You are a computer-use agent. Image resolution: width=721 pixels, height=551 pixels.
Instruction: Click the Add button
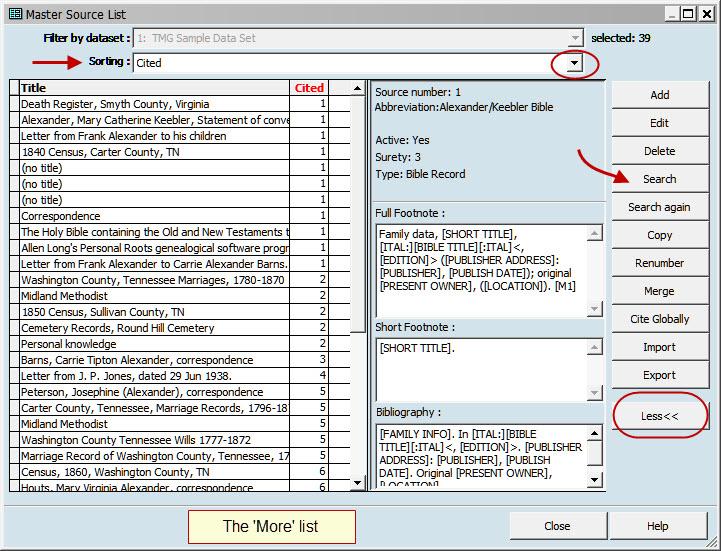(660, 95)
